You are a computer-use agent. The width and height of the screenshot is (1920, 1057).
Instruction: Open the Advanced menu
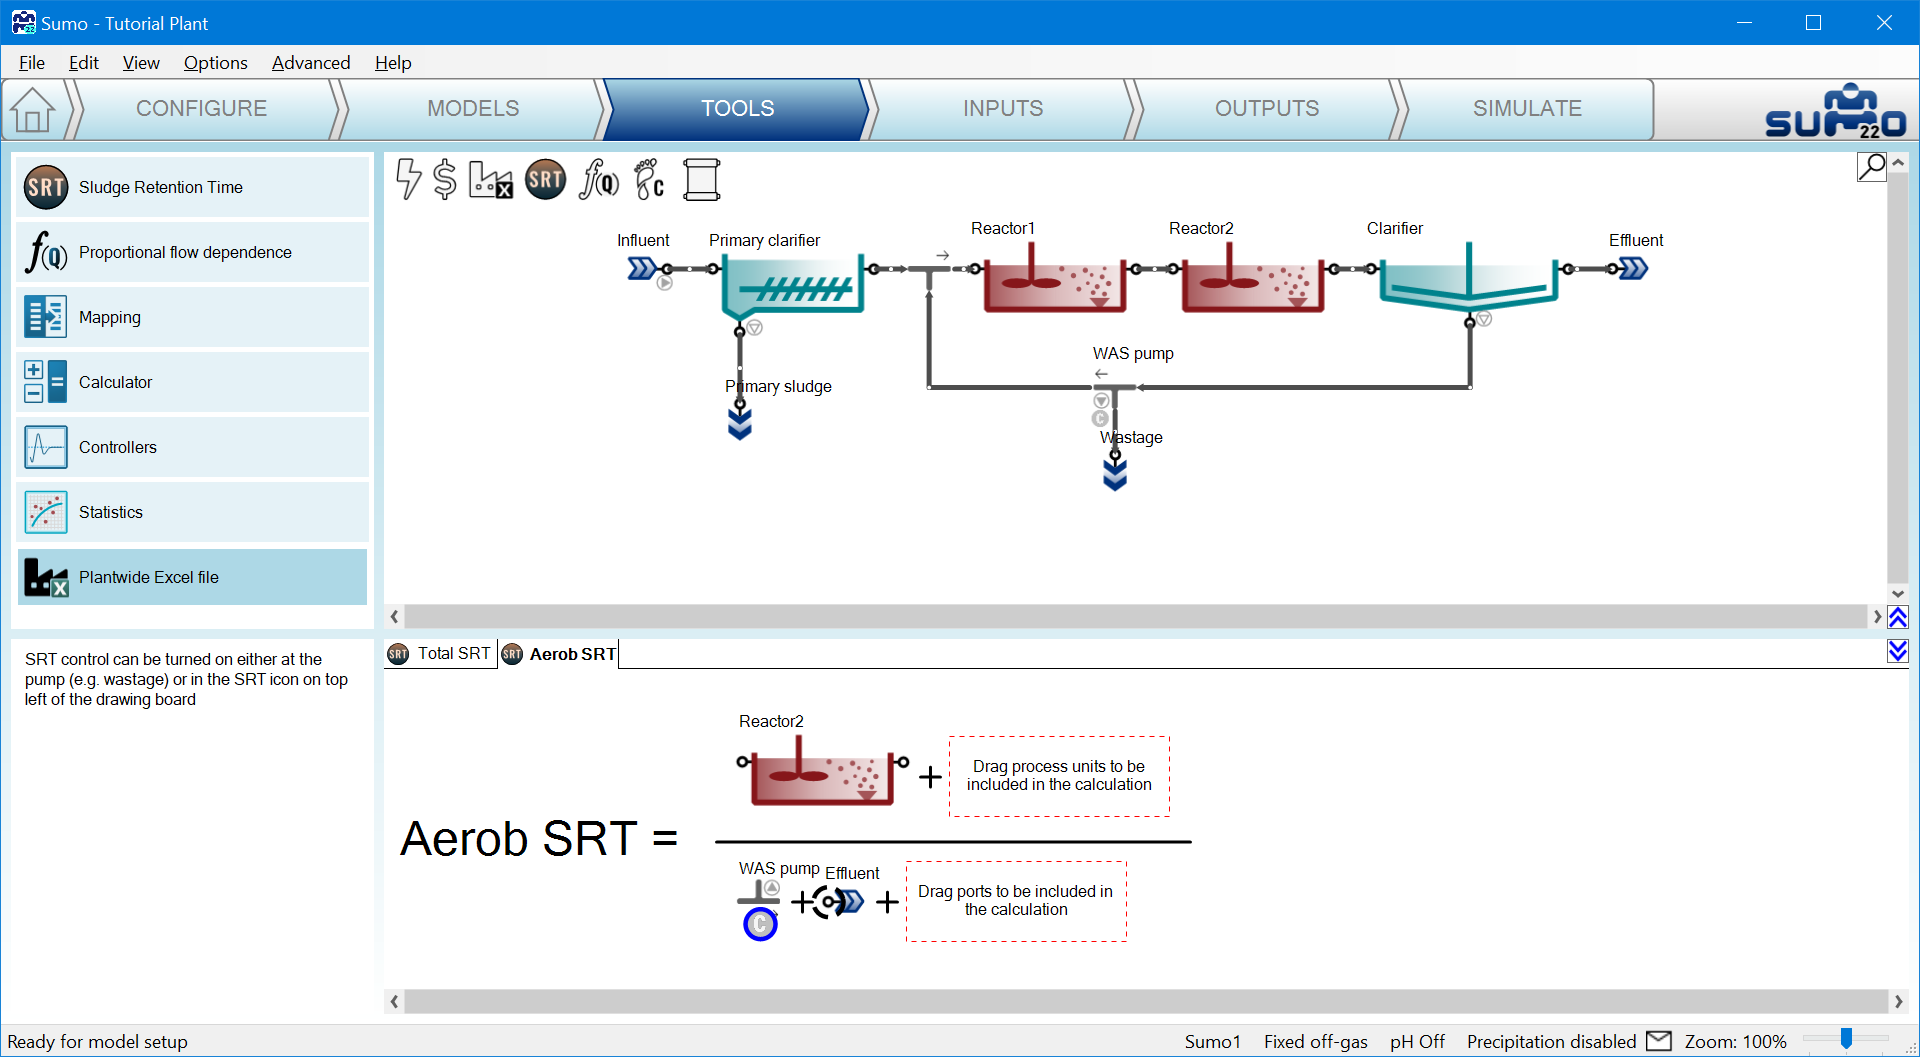point(310,63)
